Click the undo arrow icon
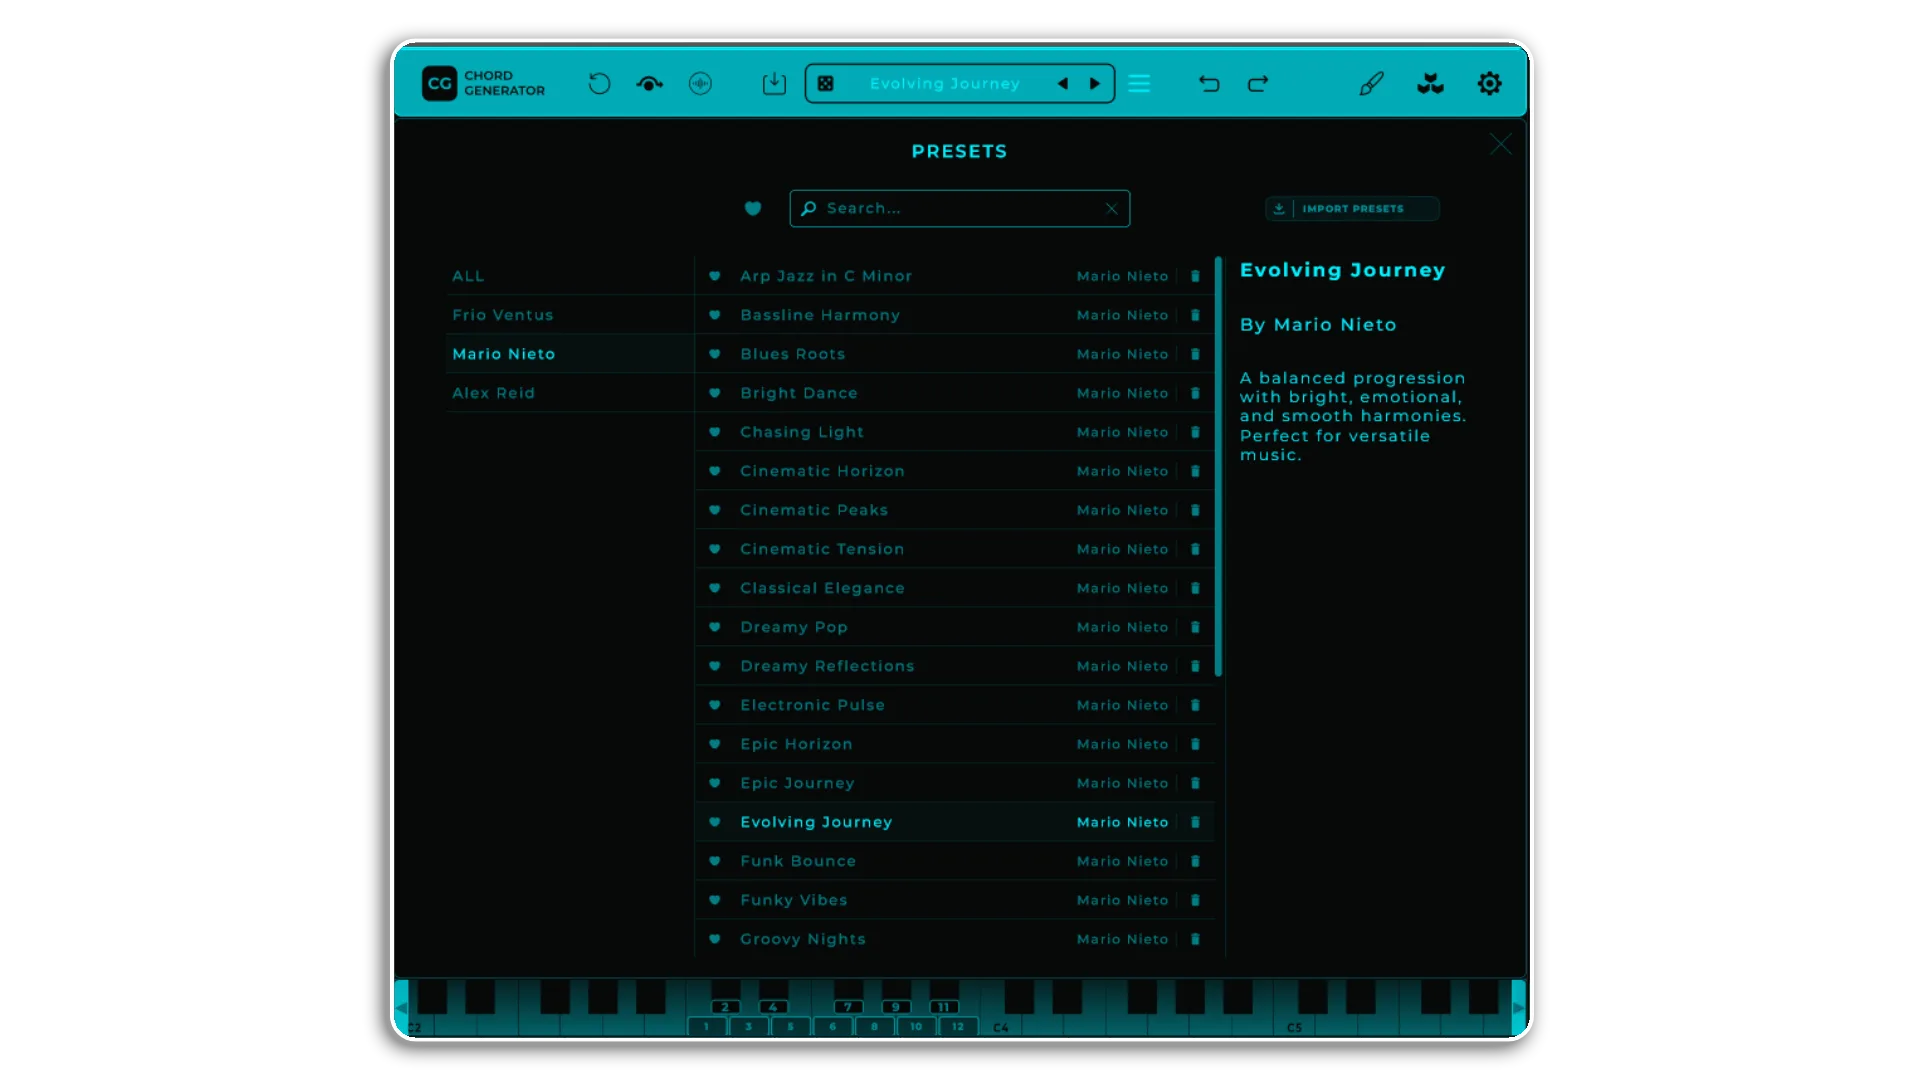This screenshot has height=1080, width=1920. click(x=1209, y=84)
